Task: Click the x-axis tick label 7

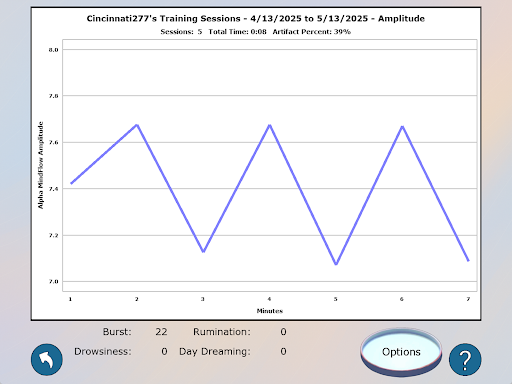Action: [468, 299]
